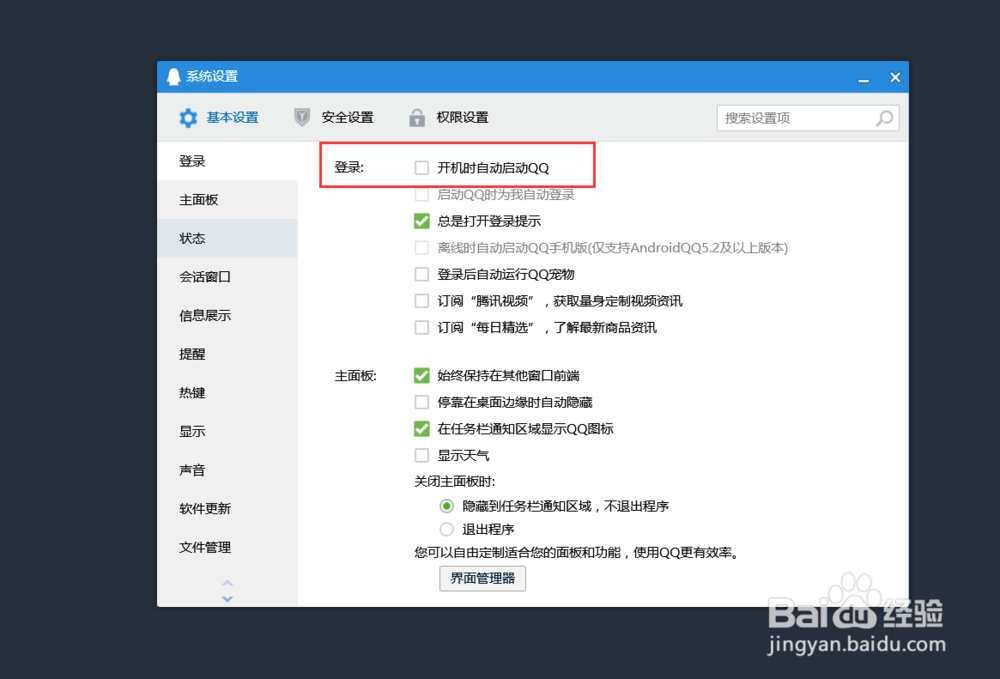The image size is (1000, 679).
Task: Disable 总是打开登录提示 option
Action: [x=421, y=221]
